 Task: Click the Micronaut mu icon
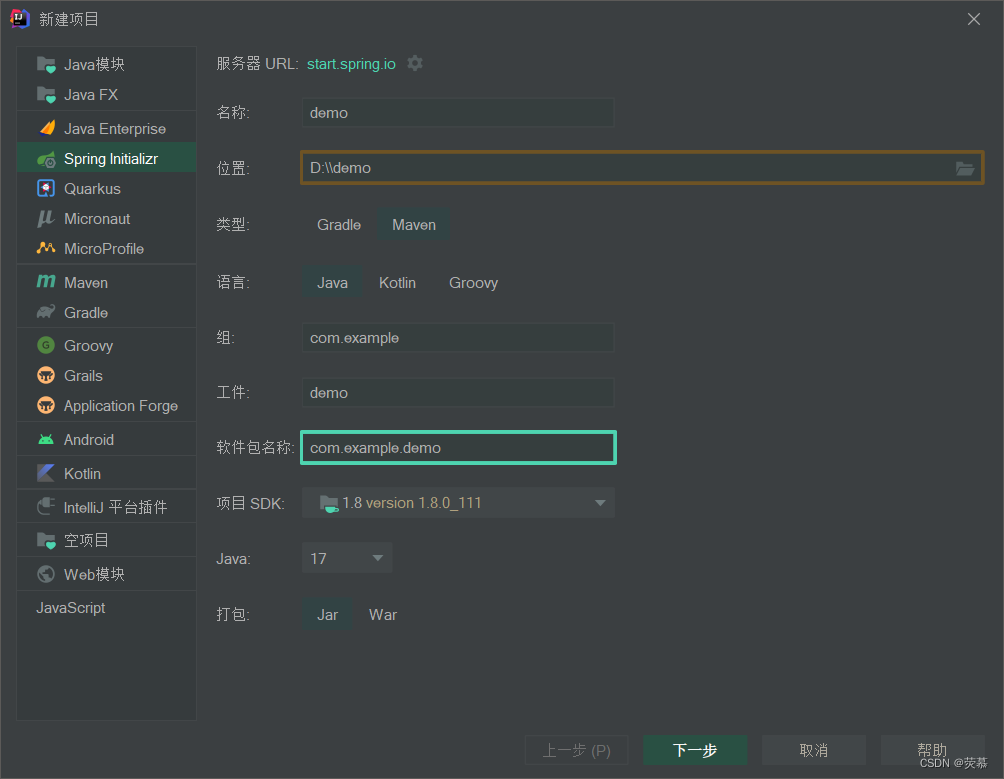tap(46, 219)
